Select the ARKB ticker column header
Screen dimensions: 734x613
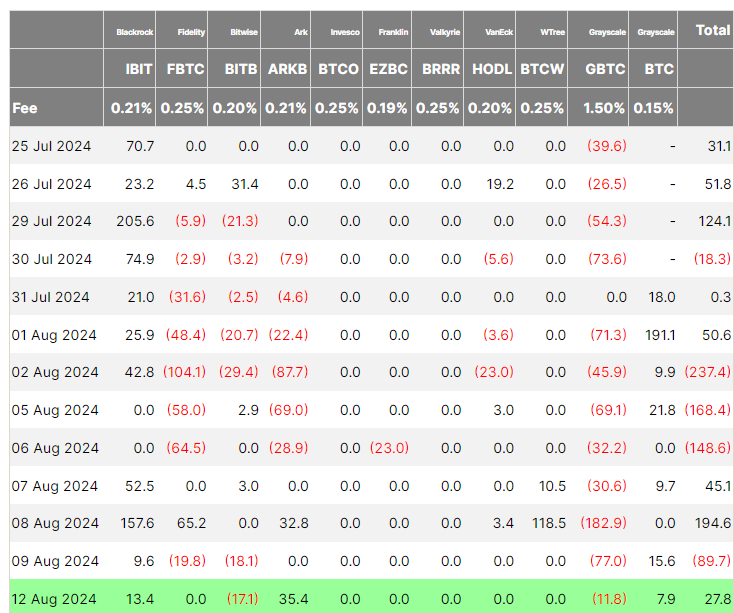click(286, 69)
